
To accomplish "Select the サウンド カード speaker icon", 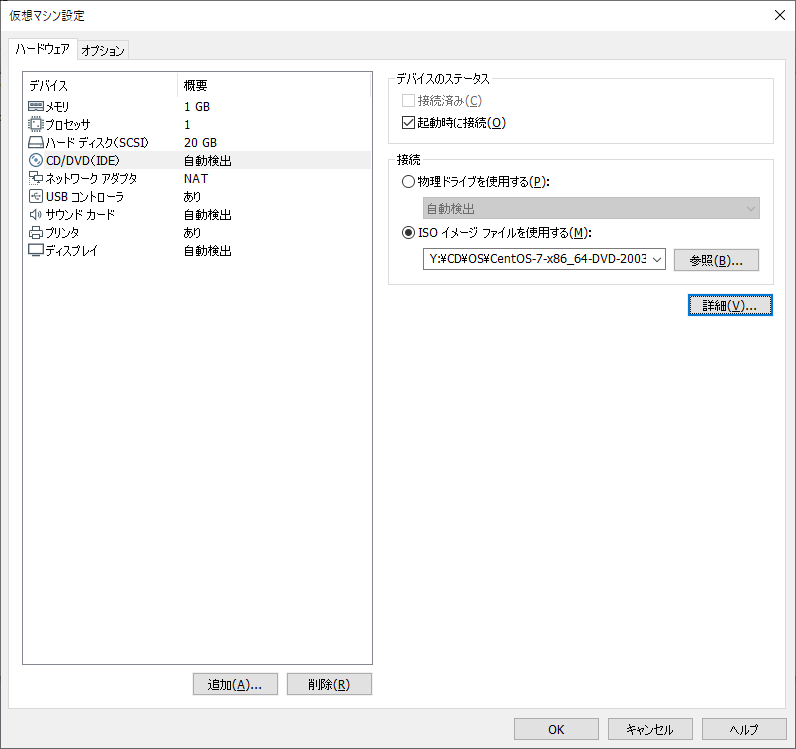I will pyautogui.click(x=36, y=214).
